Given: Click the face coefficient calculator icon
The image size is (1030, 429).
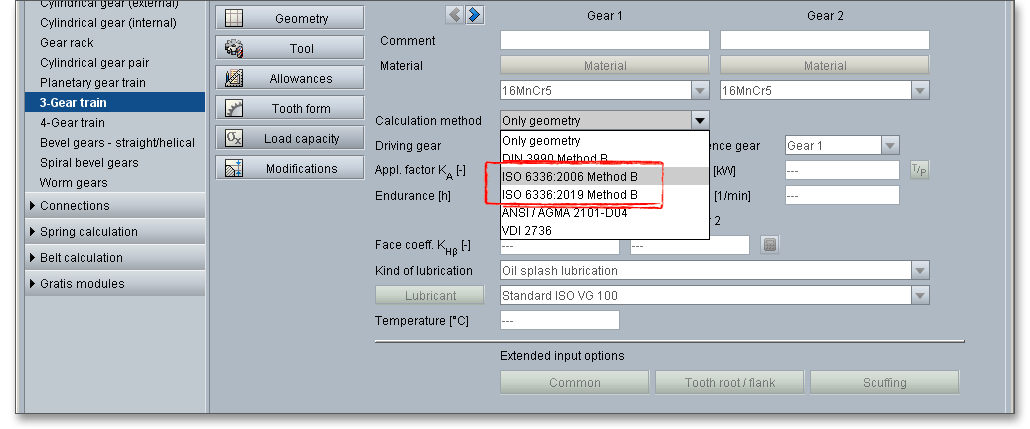Looking at the screenshot, I should pyautogui.click(x=769, y=245).
